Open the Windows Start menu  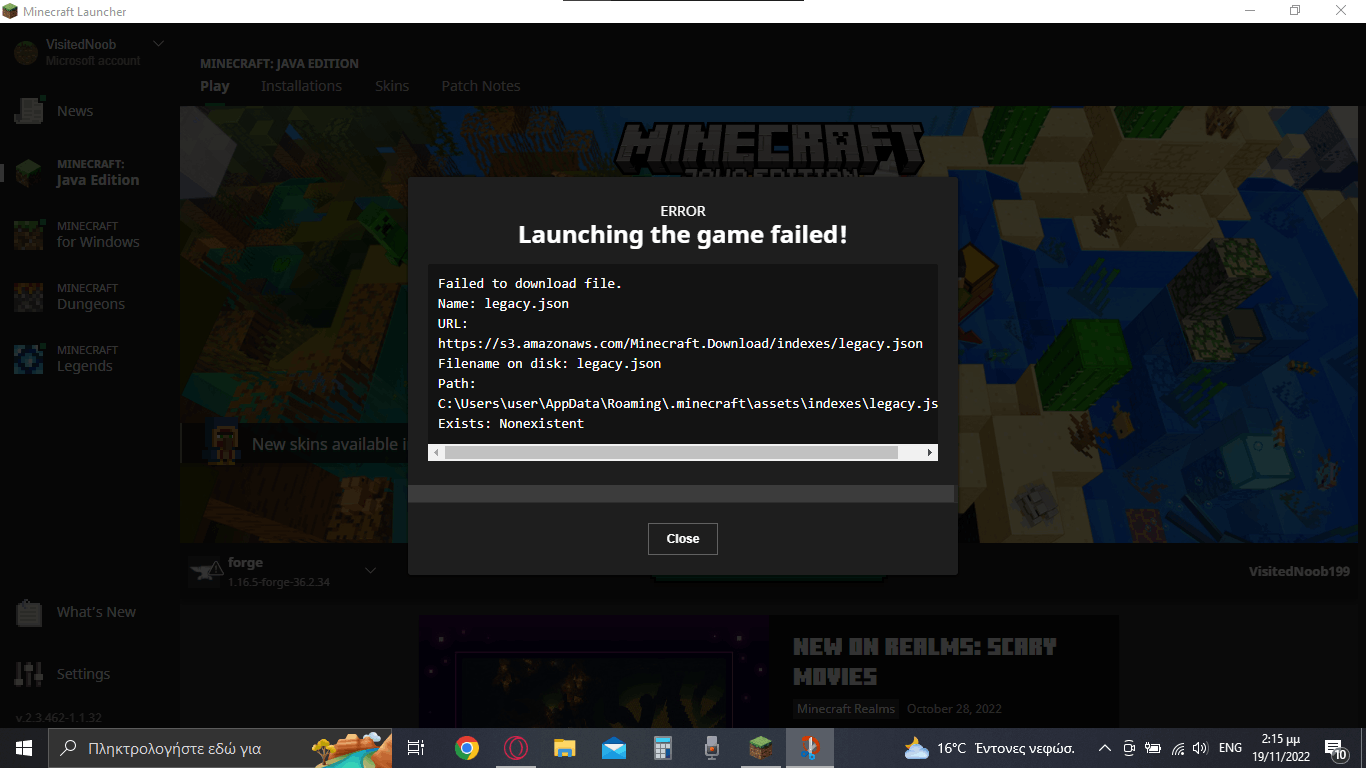click(x=23, y=748)
